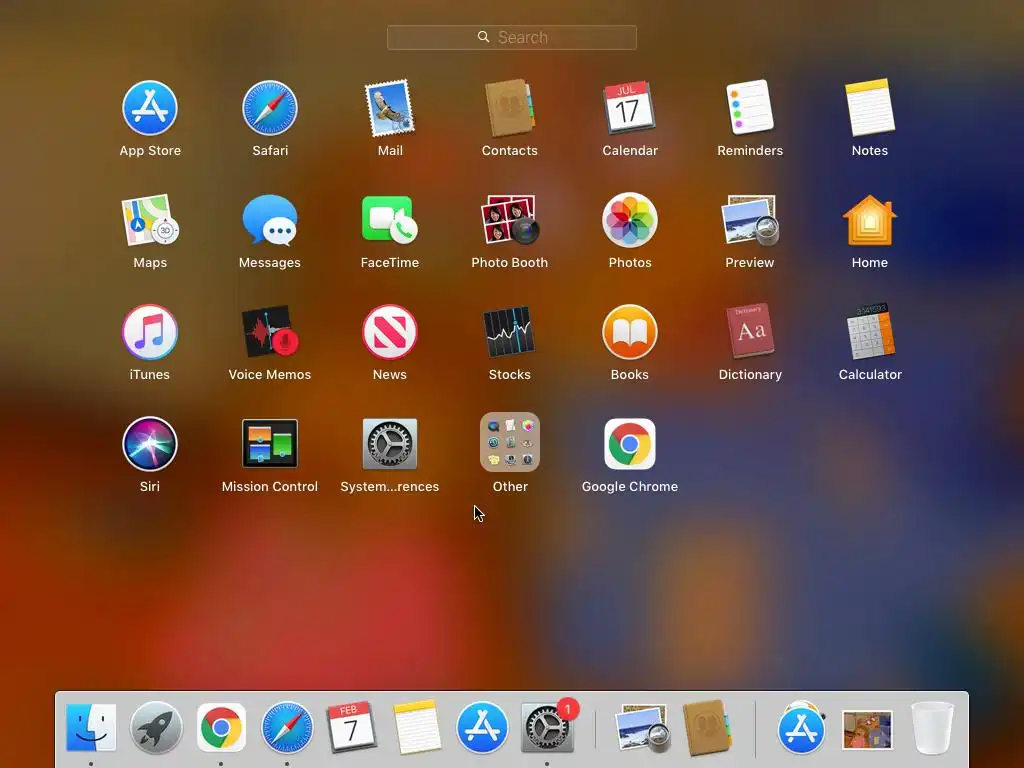1024x768 pixels.
Task: Launch the Calculator app
Action: tap(869, 332)
